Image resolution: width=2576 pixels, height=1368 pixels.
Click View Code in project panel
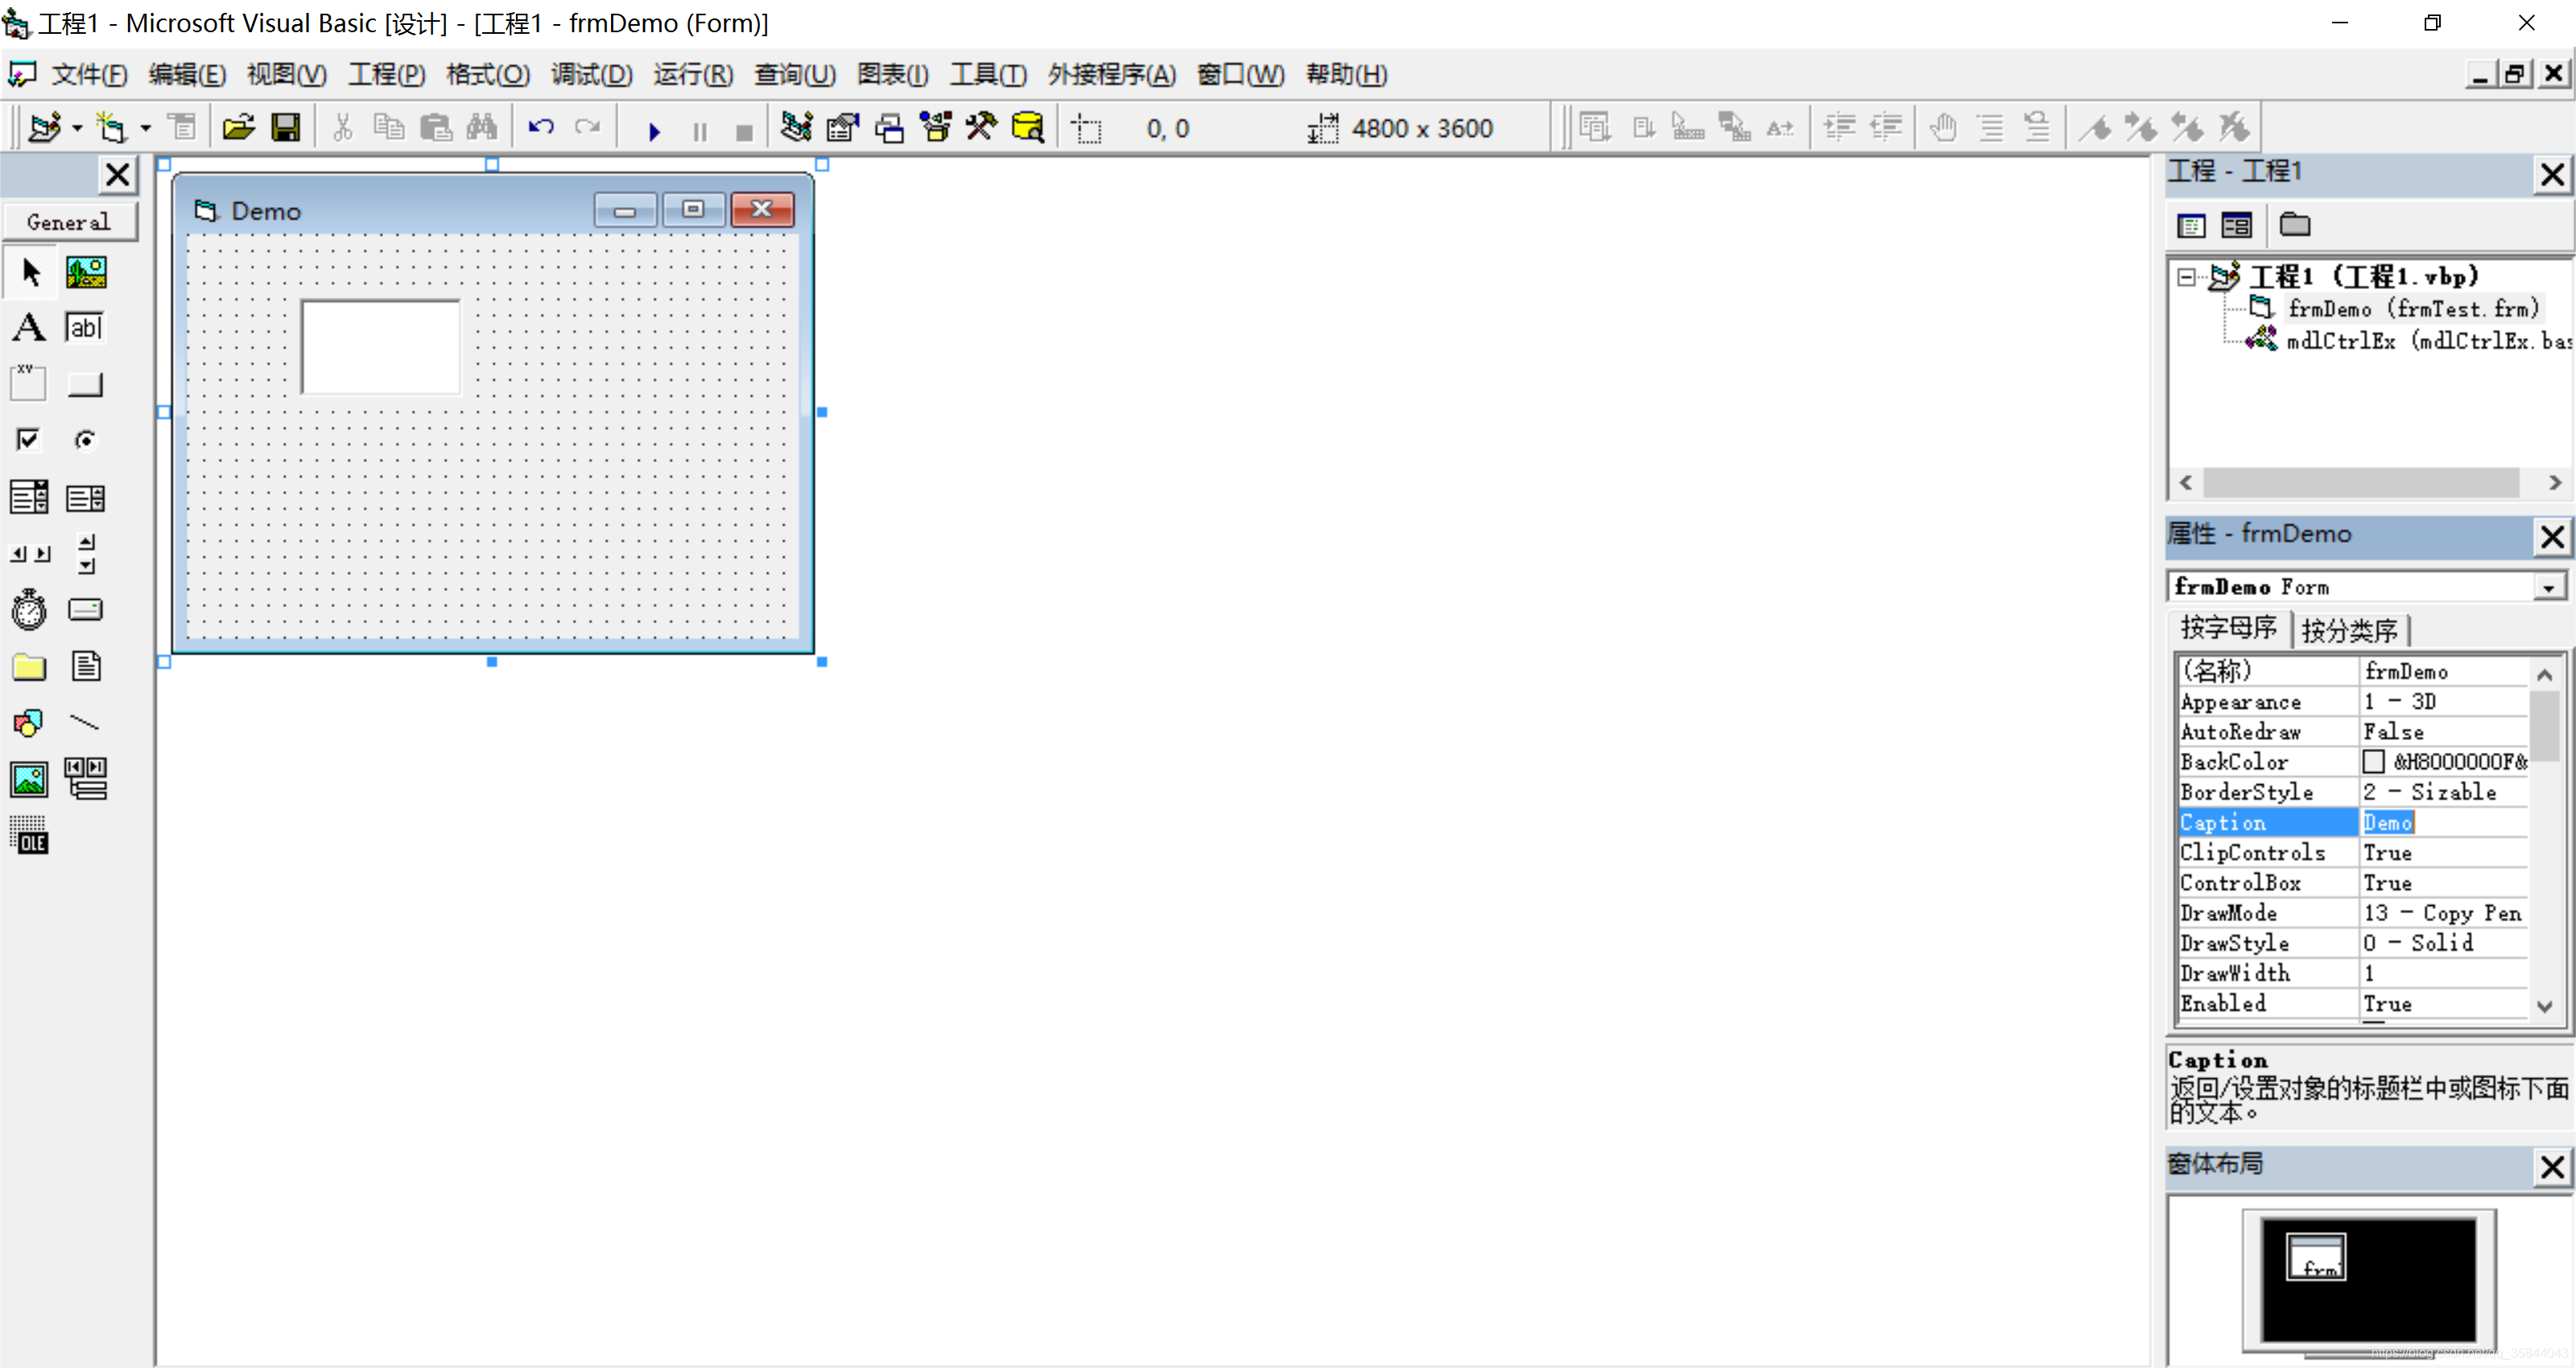pyautogui.click(x=2191, y=226)
